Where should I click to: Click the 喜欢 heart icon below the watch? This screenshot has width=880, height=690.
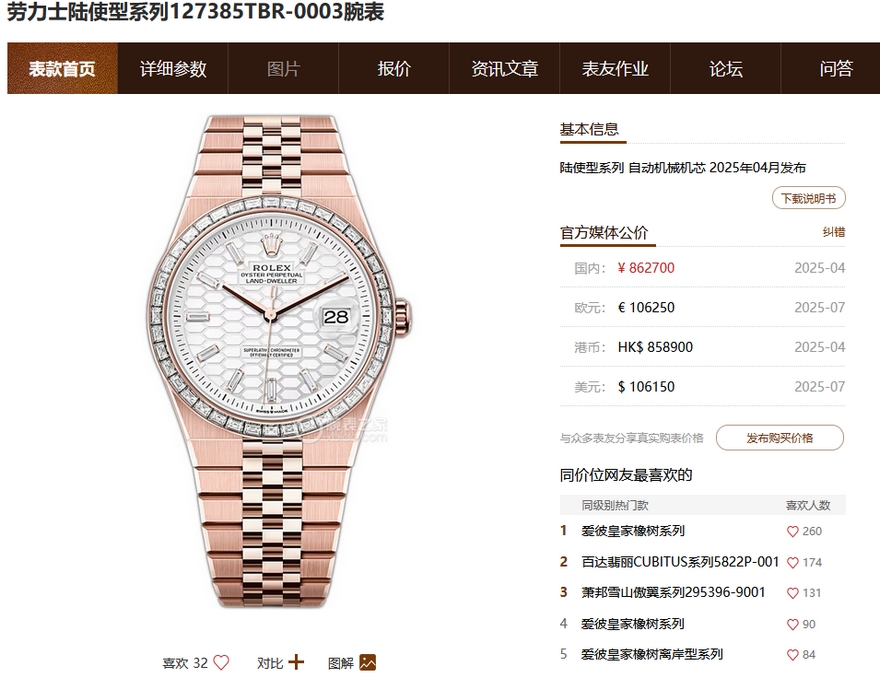point(221,663)
